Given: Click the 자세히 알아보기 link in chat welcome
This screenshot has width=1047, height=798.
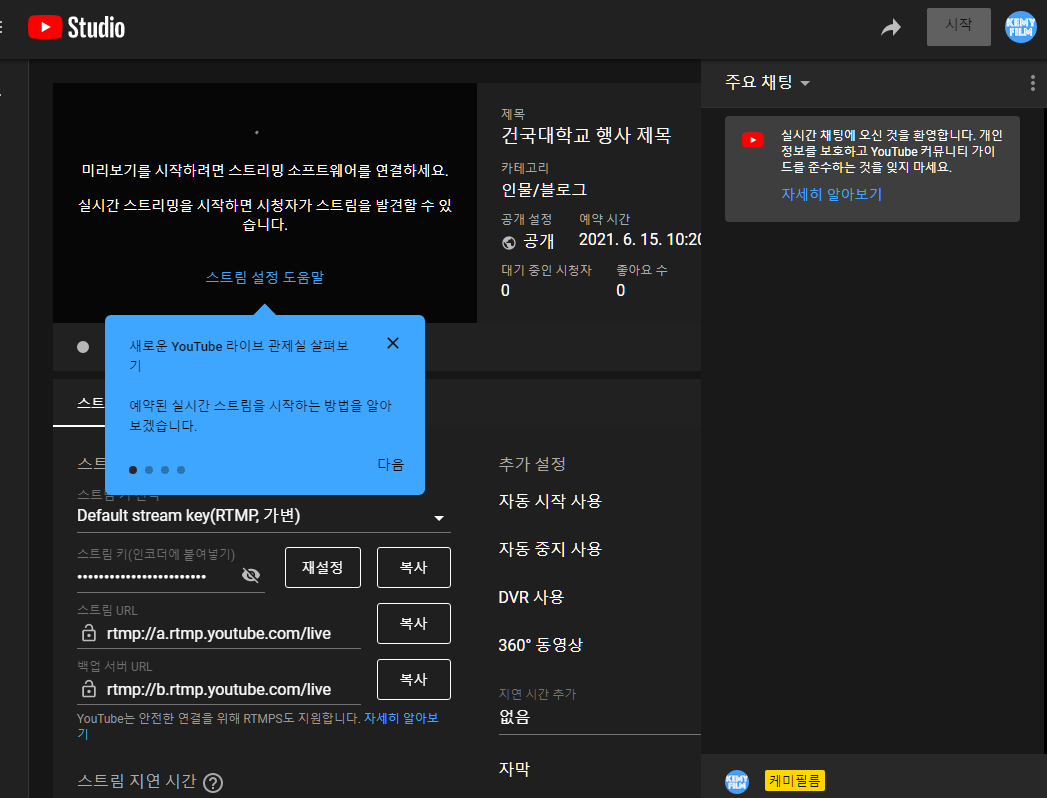Looking at the screenshot, I should (x=831, y=194).
